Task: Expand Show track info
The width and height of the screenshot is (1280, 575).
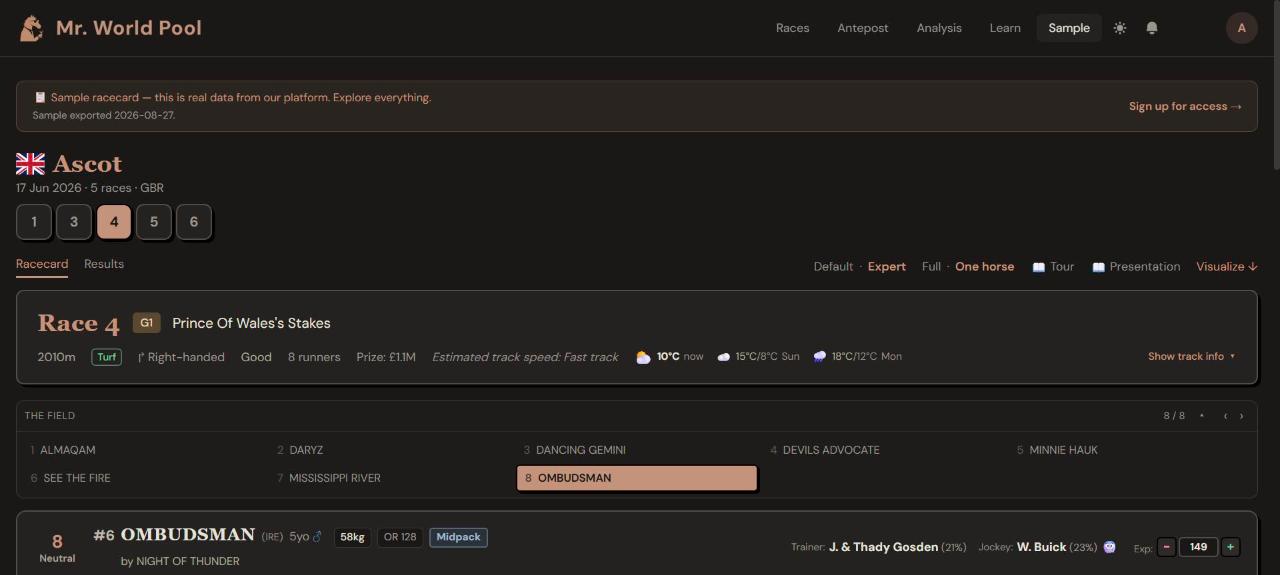Action: click(1191, 357)
